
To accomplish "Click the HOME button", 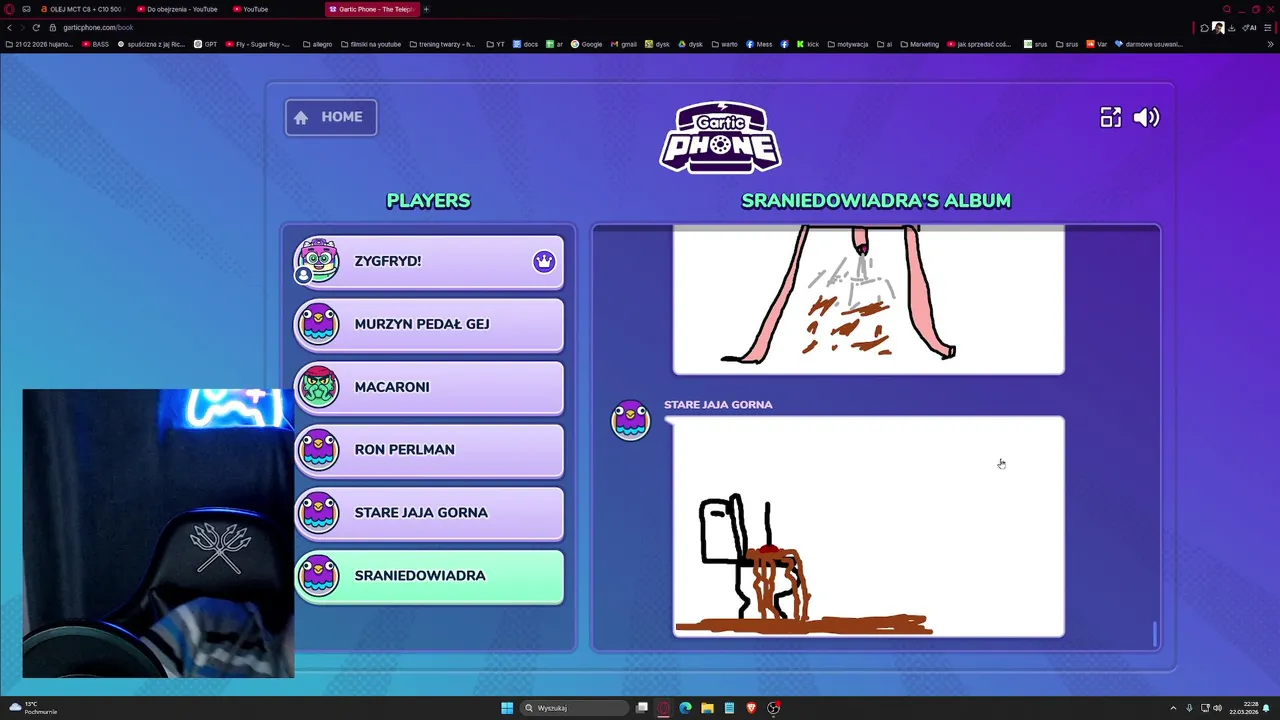I will [331, 117].
